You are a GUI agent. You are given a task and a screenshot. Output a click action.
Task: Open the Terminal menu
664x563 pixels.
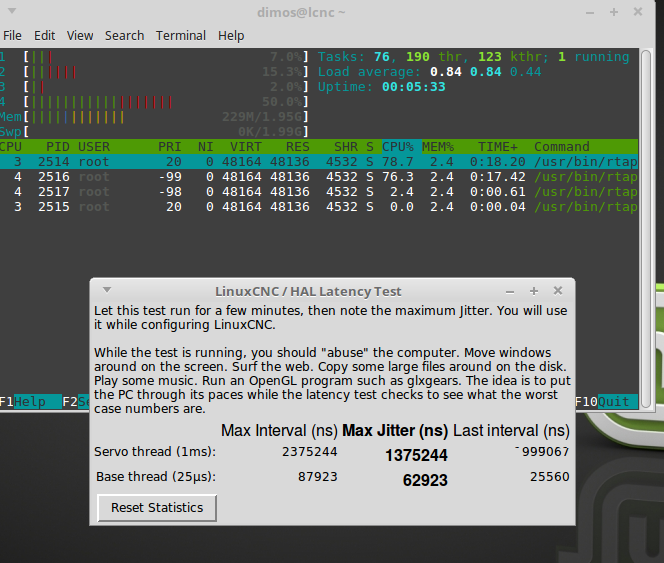click(181, 36)
